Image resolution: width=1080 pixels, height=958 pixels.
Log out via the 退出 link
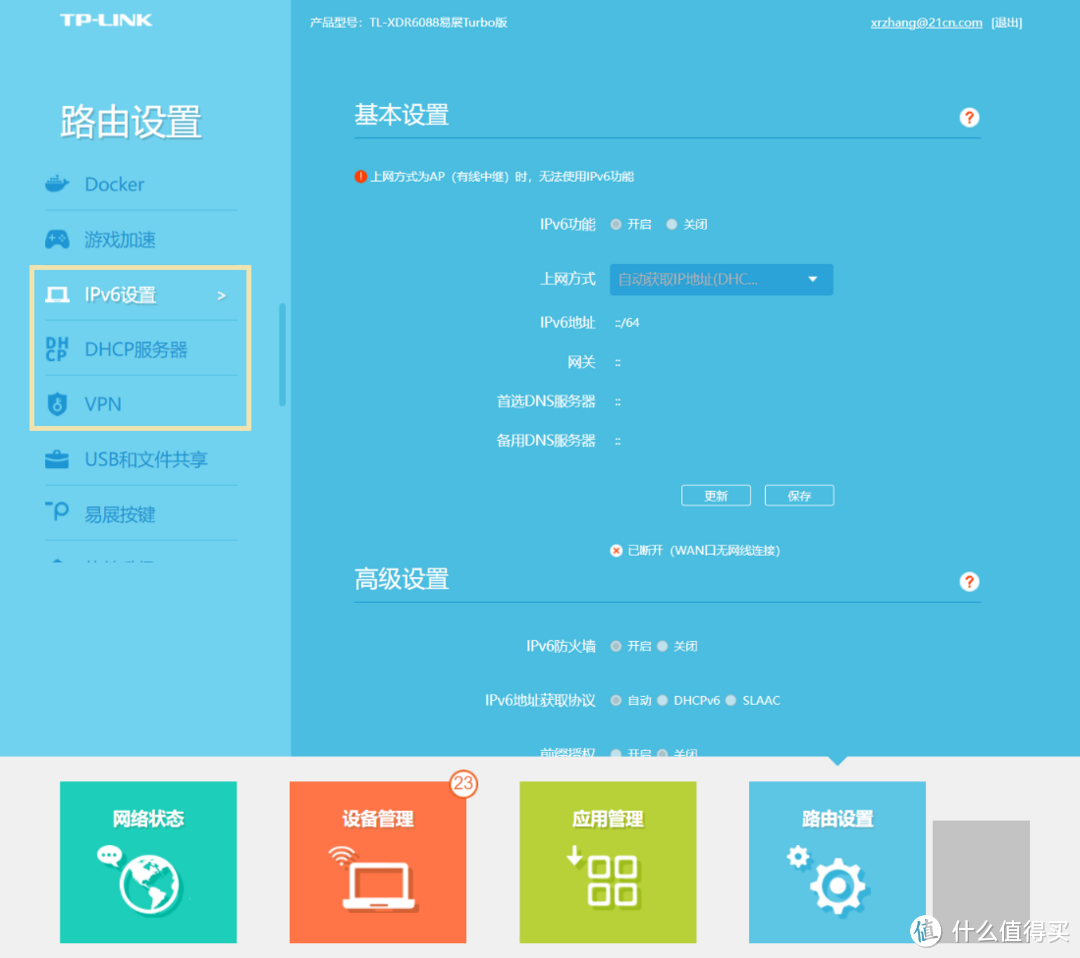[1006, 22]
